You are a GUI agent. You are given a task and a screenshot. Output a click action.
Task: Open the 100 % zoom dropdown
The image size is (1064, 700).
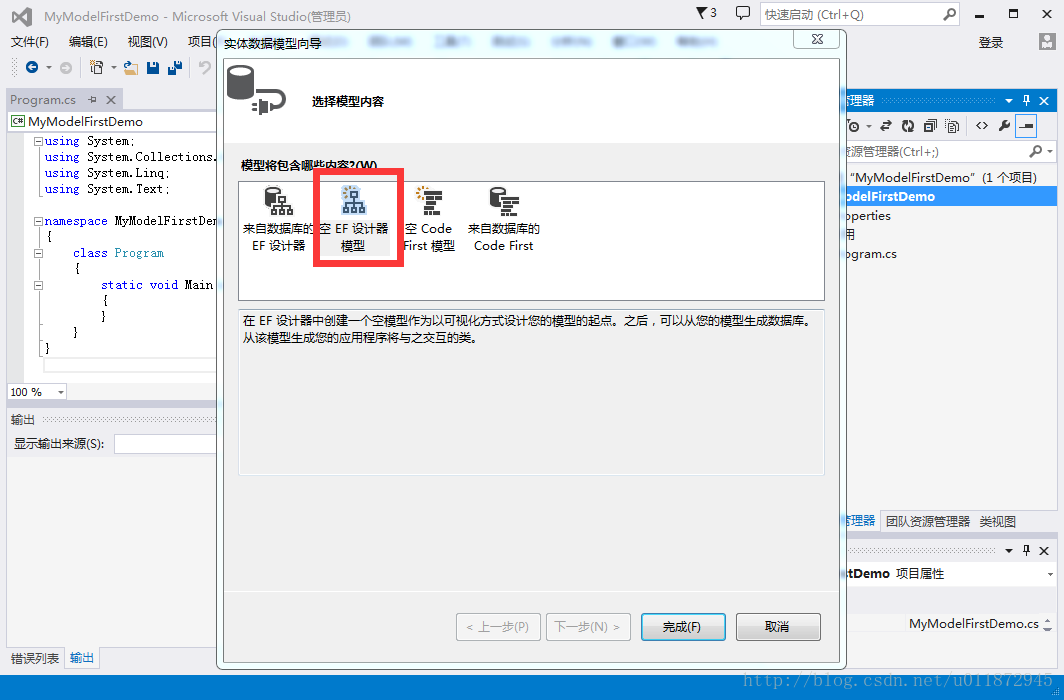(60, 392)
